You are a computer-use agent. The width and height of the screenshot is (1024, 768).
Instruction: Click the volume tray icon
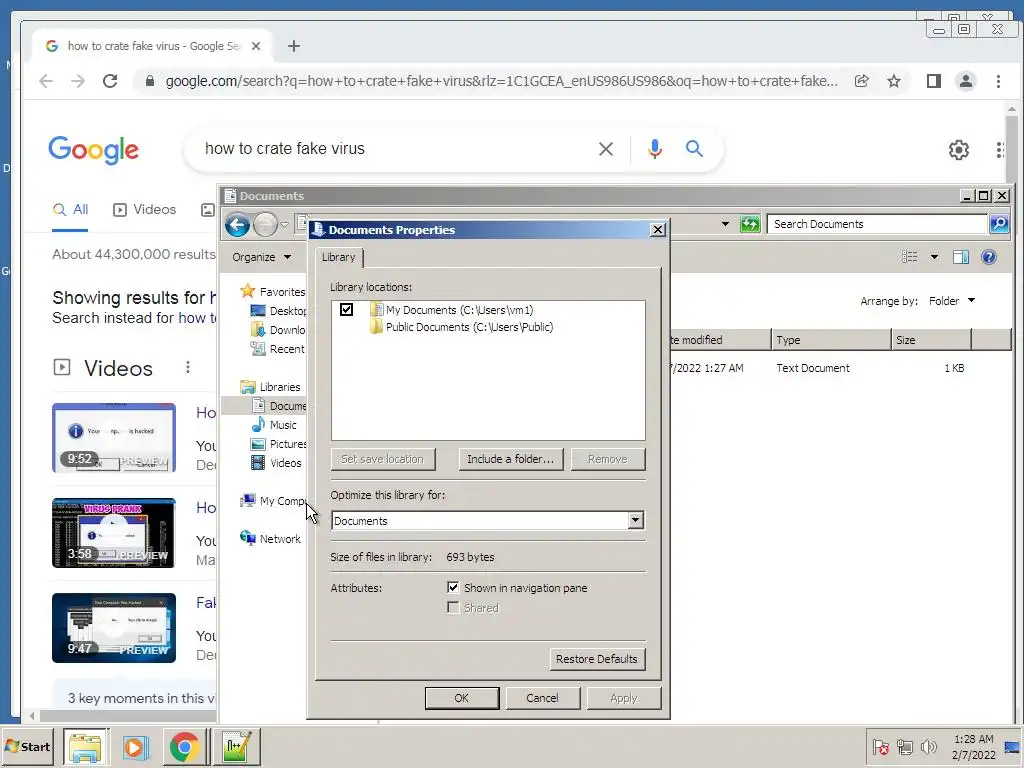point(928,747)
